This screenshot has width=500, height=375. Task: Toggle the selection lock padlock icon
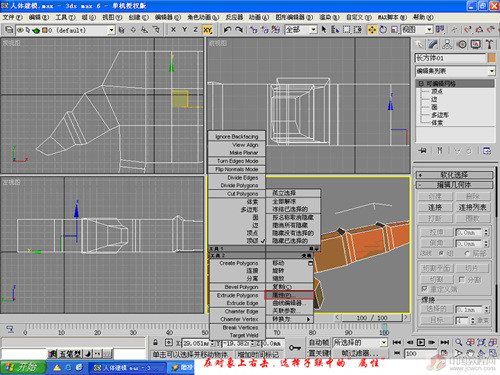[x=156, y=342]
